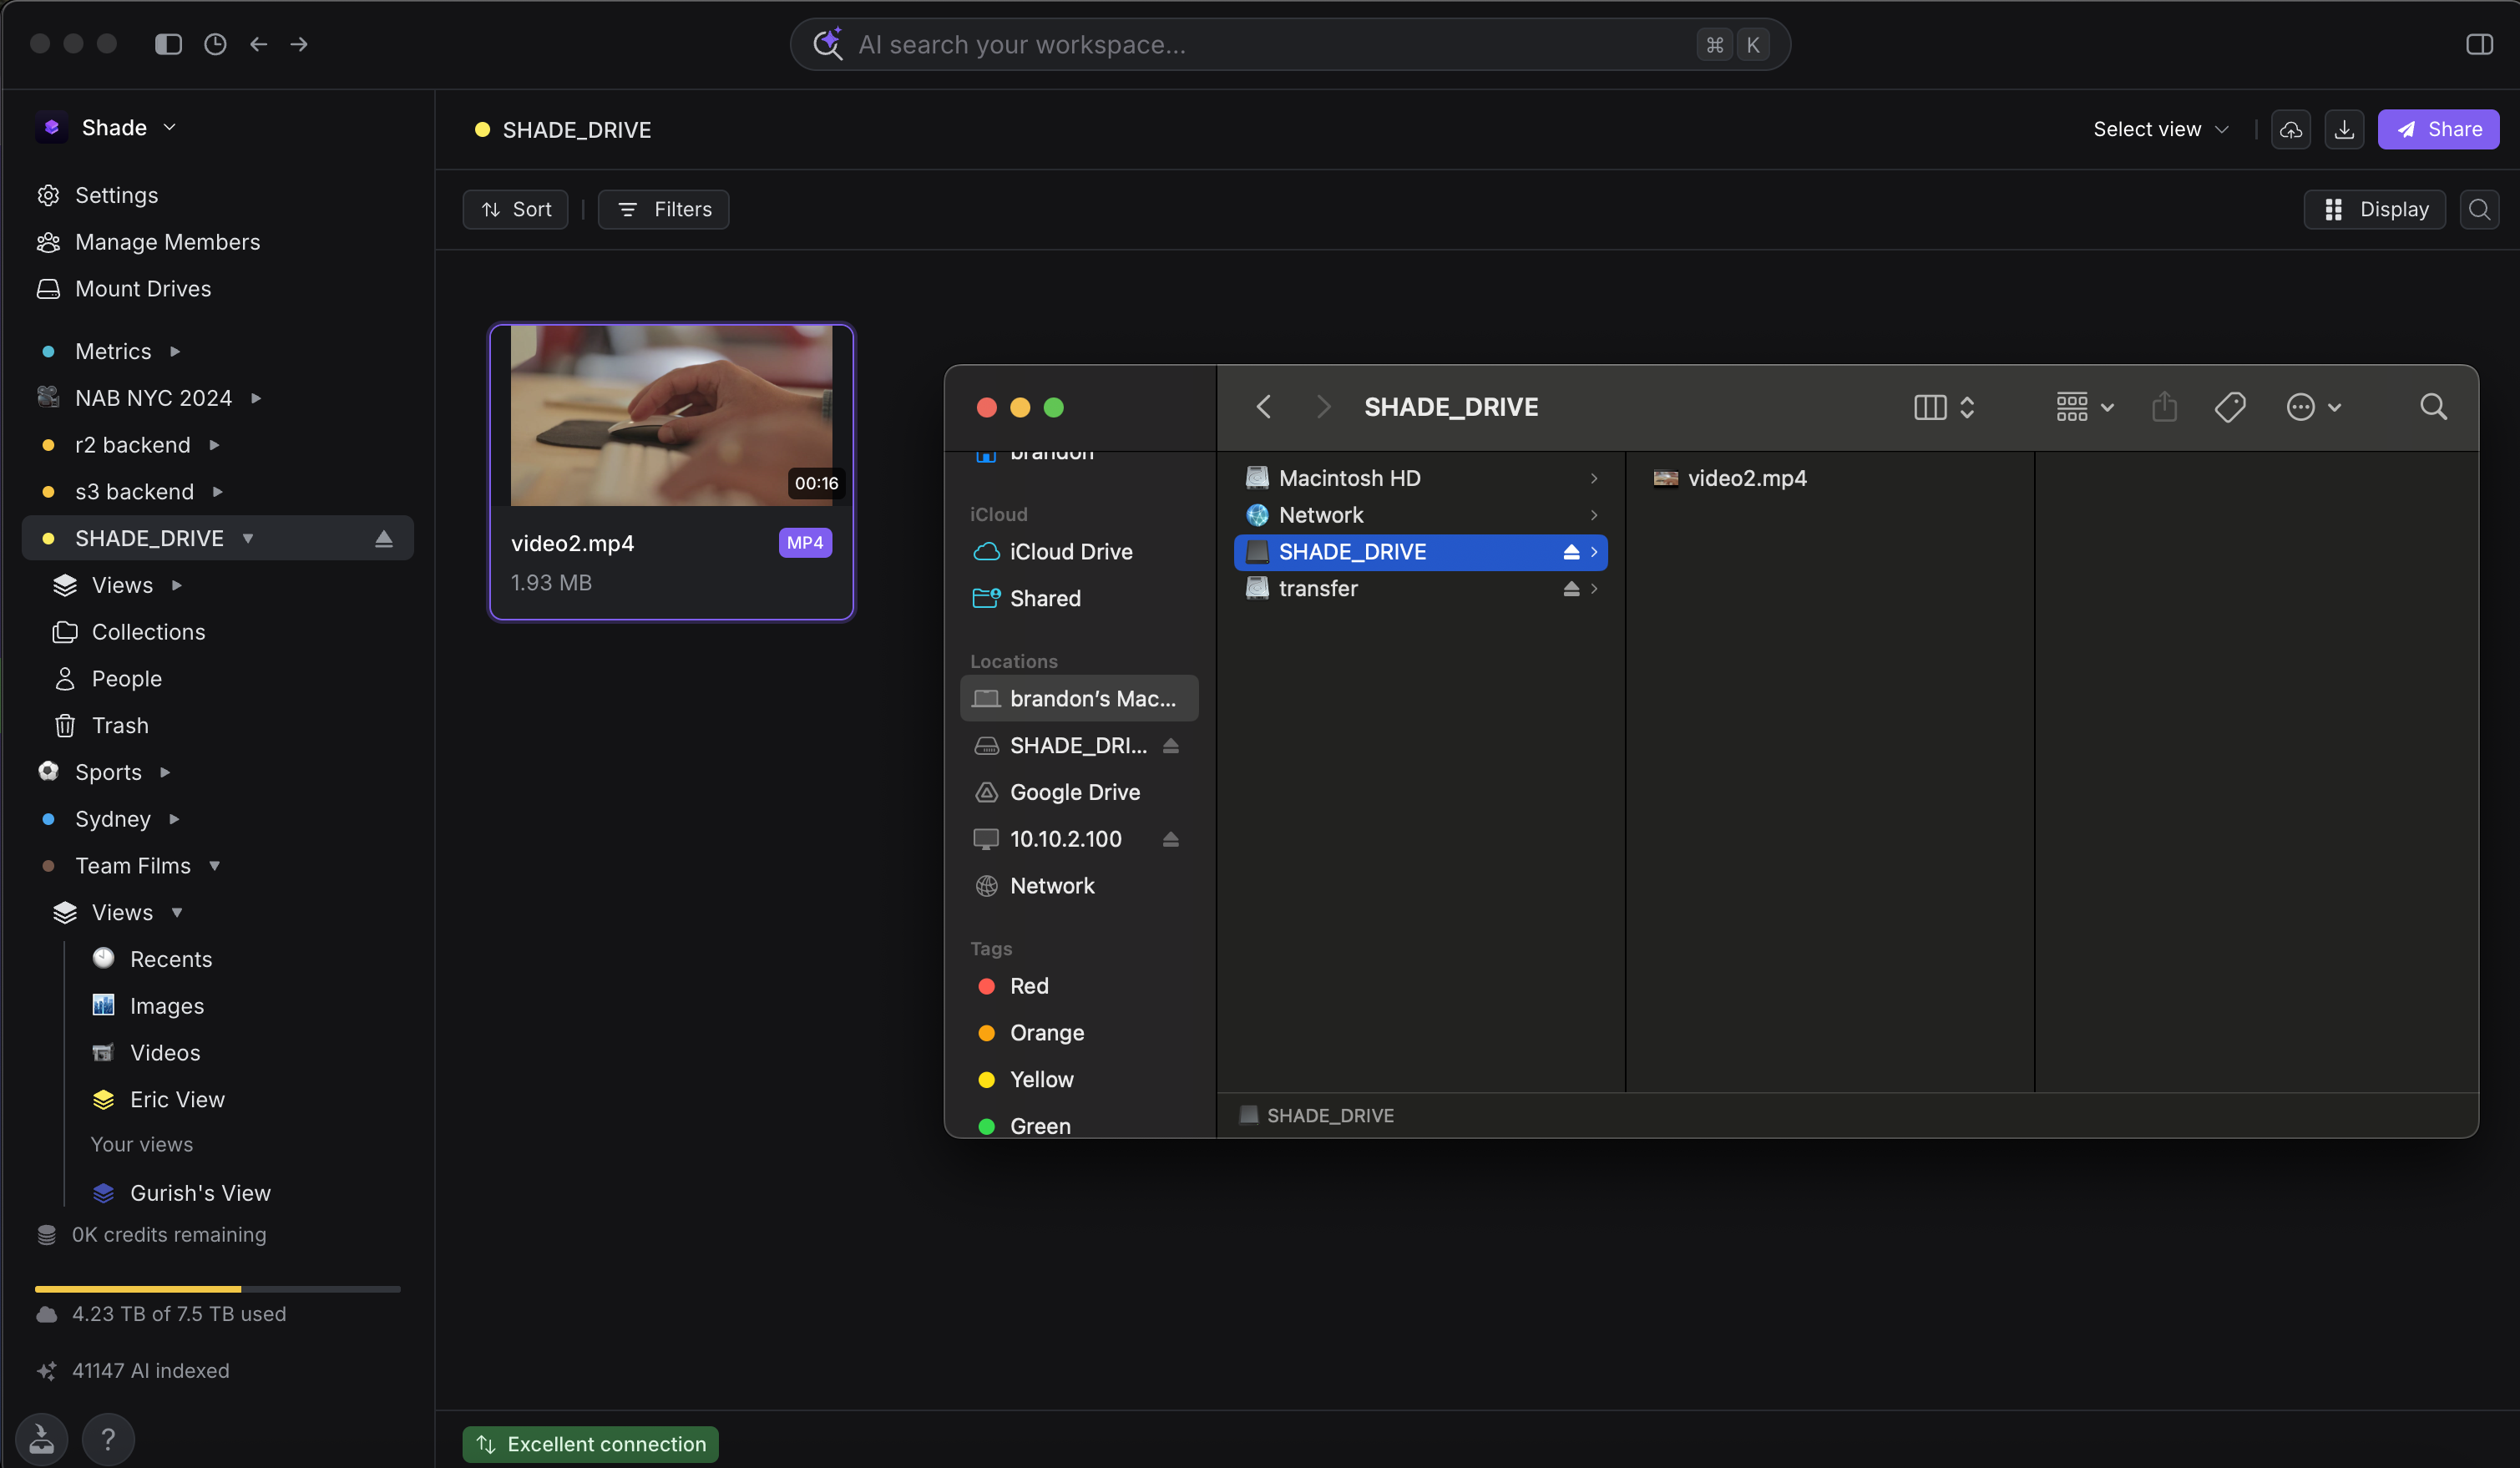This screenshot has width=2520, height=1468.
Task: Select the Yellow tag in Finder
Action: [x=1040, y=1079]
